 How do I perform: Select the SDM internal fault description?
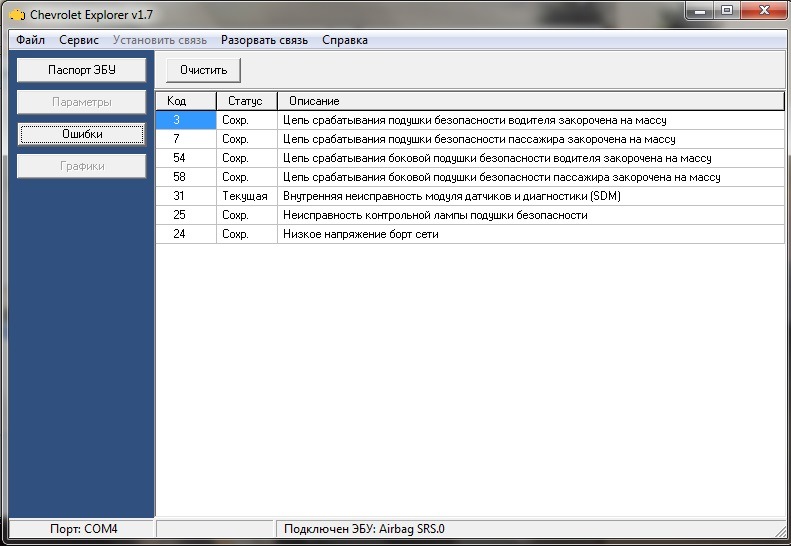(531, 196)
